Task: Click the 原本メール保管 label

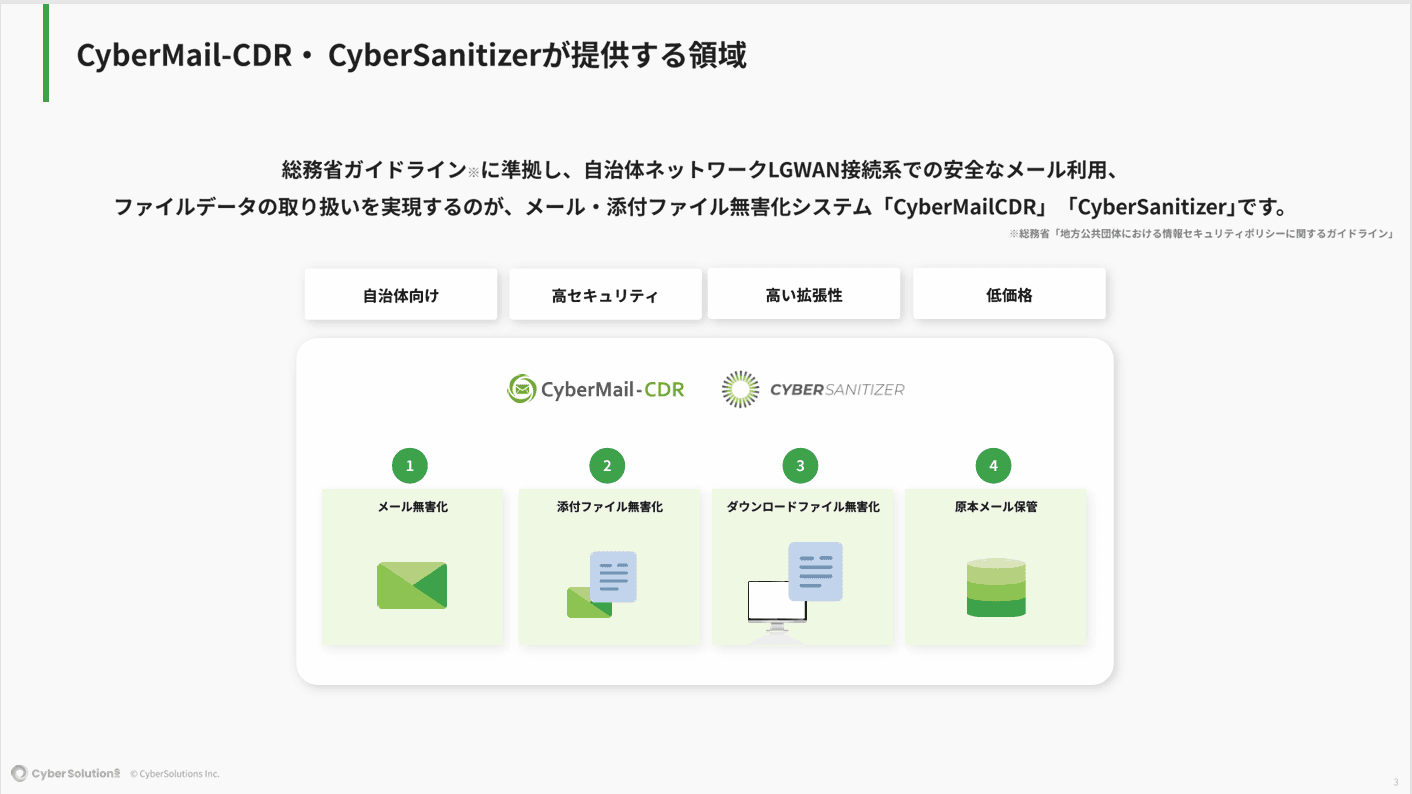Action: click(996, 507)
